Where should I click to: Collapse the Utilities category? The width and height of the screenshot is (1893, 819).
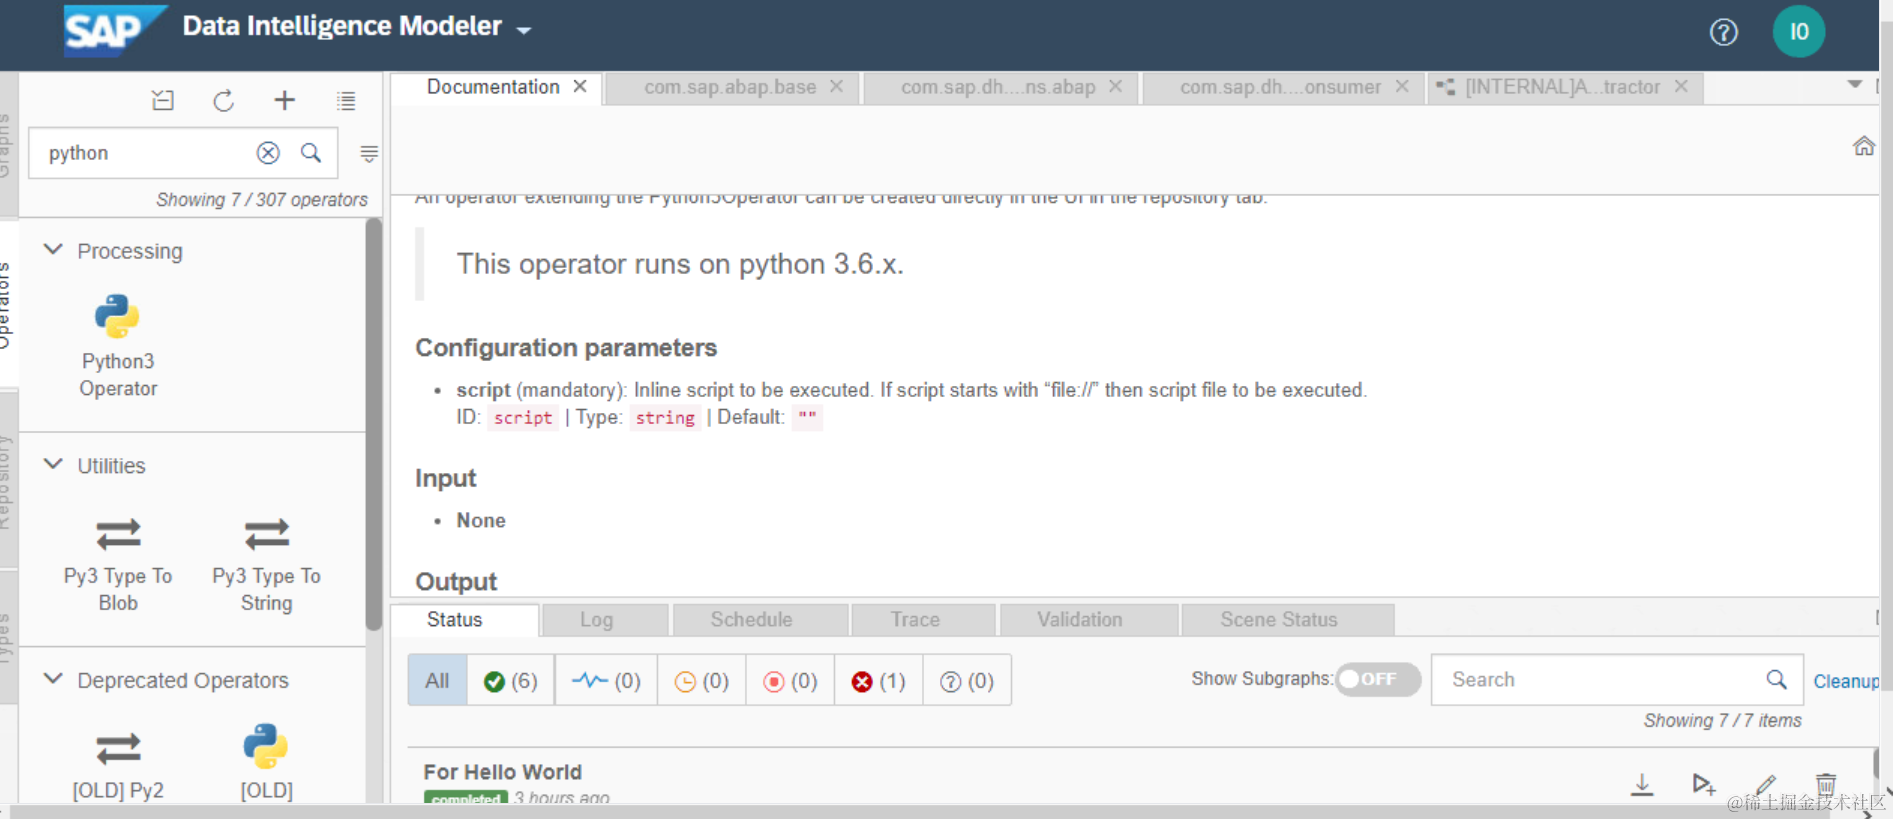[54, 465]
